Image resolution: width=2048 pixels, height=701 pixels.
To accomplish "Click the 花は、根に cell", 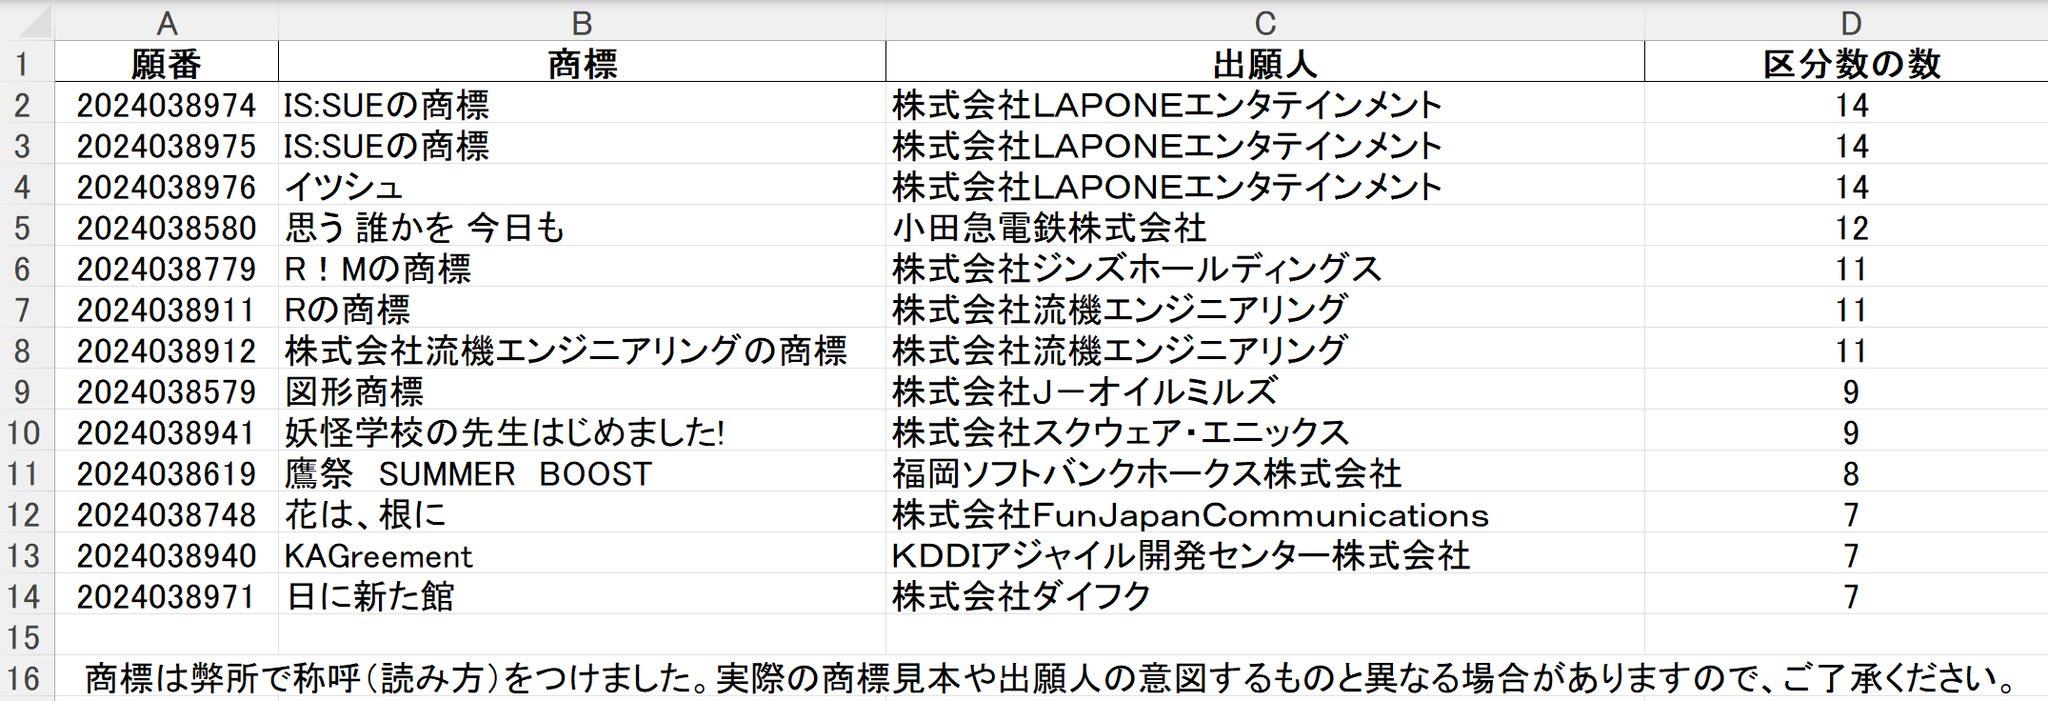I will coord(582,515).
